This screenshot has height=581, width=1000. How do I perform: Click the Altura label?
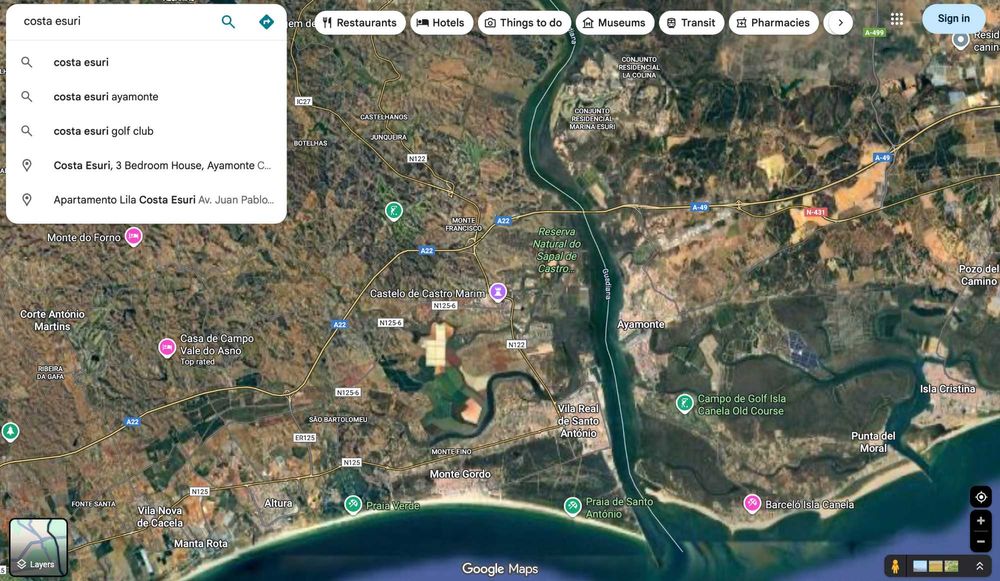pyautogui.click(x=278, y=503)
